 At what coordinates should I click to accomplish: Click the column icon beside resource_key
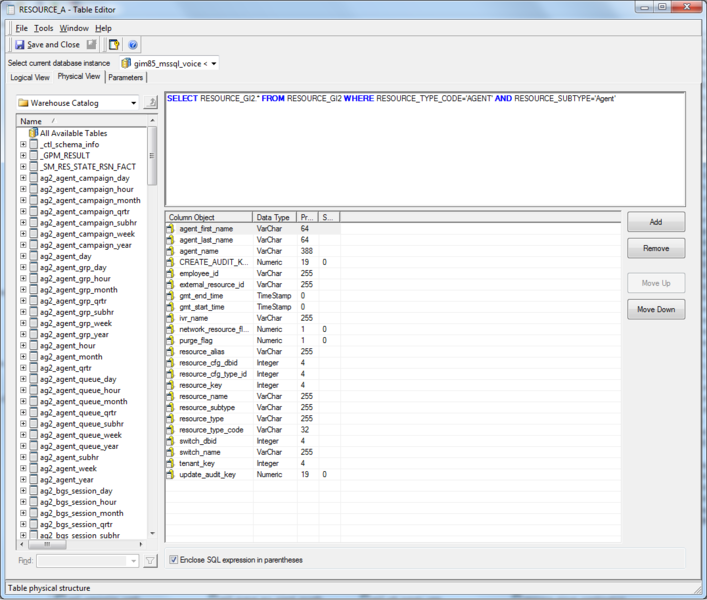[x=170, y=385]
